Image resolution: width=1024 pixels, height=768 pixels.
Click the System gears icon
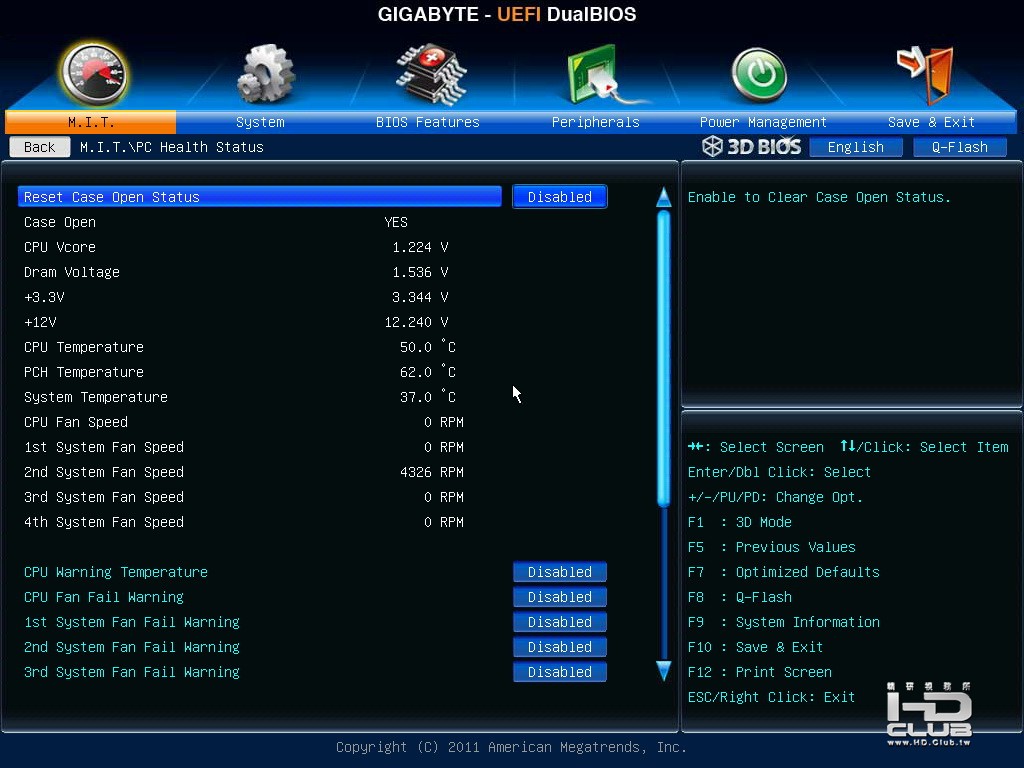click(x=266, y=74)
